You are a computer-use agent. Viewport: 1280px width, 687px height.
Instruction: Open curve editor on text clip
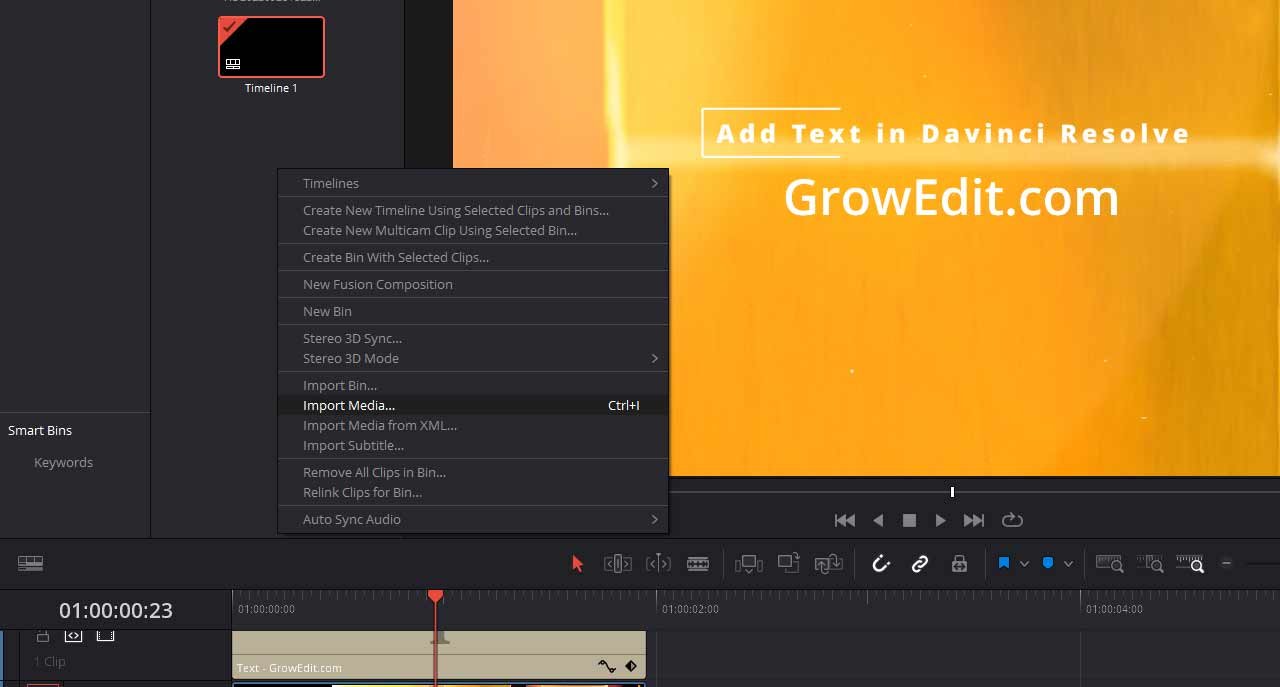(x=606, y=666)
